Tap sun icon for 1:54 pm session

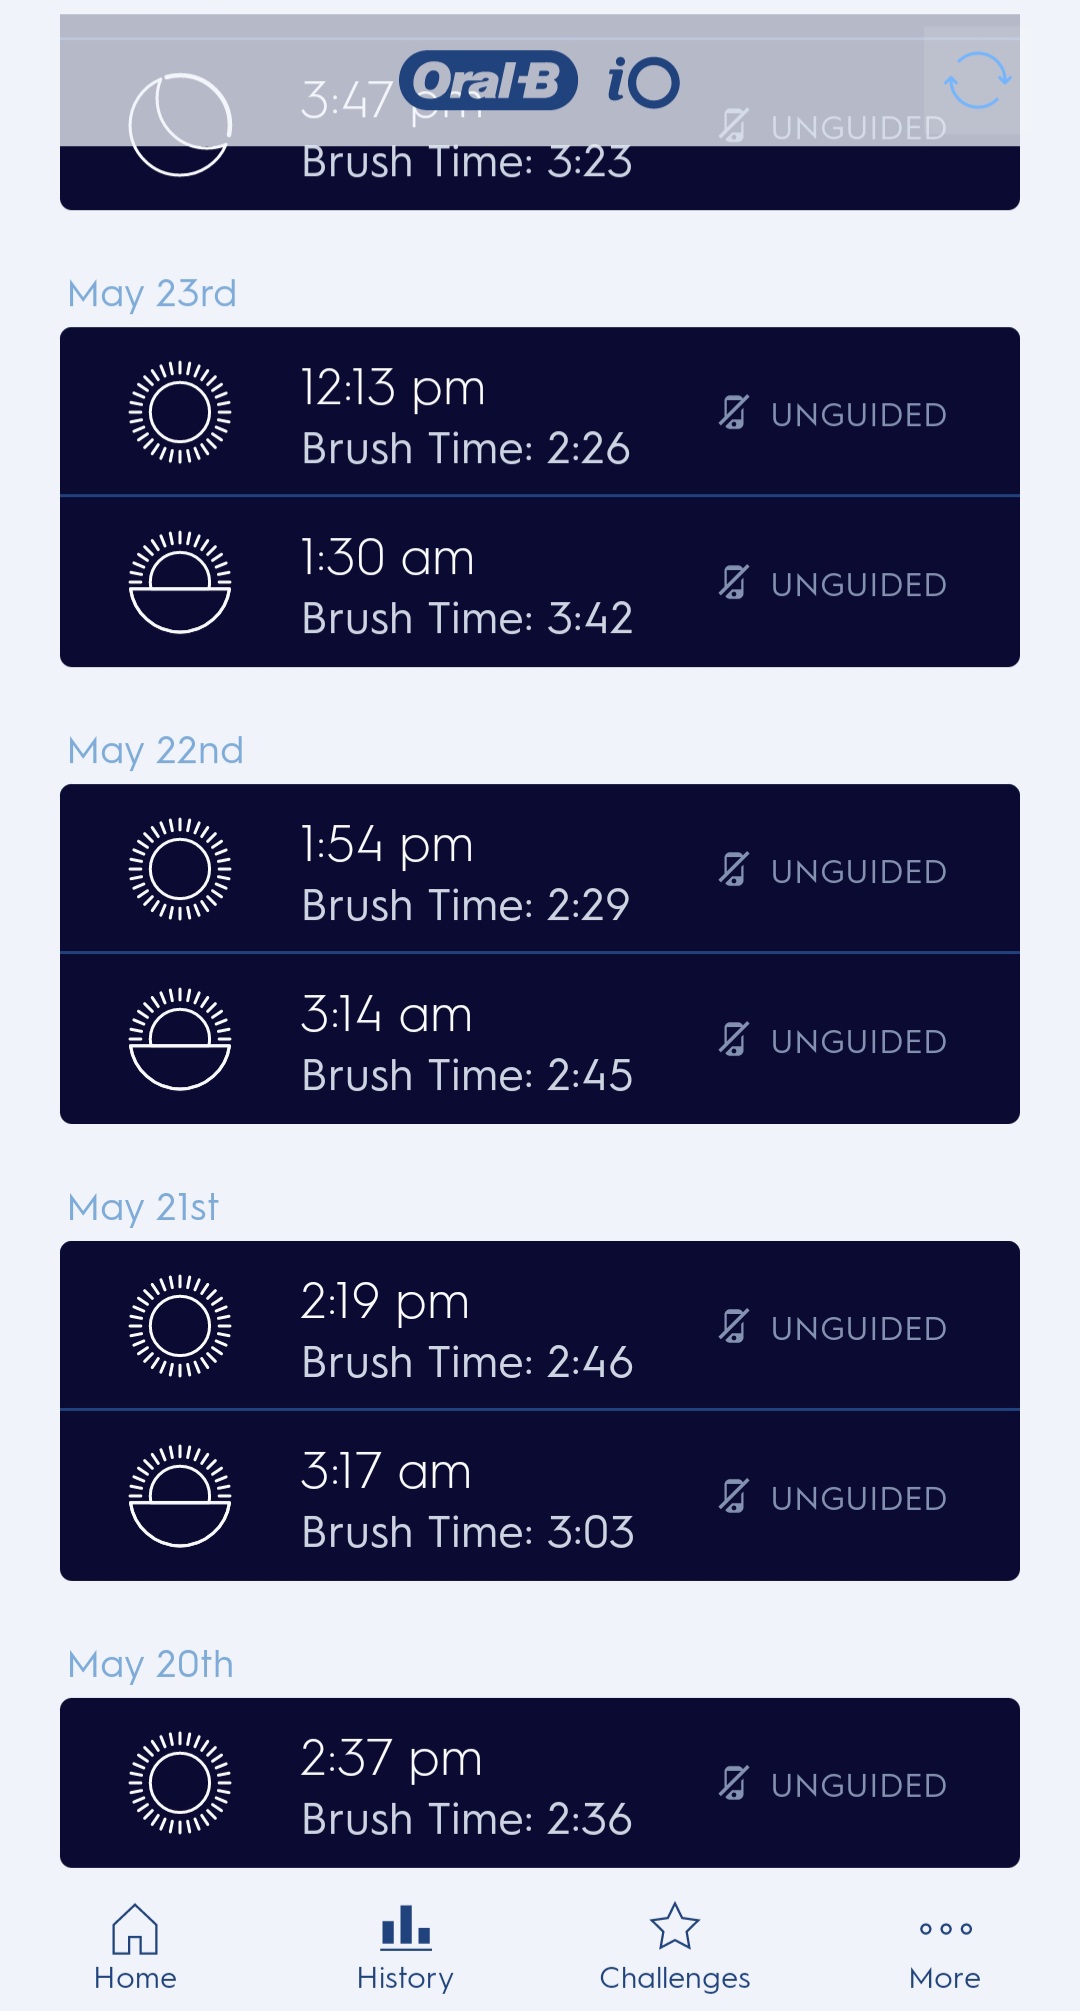[180, 869]
